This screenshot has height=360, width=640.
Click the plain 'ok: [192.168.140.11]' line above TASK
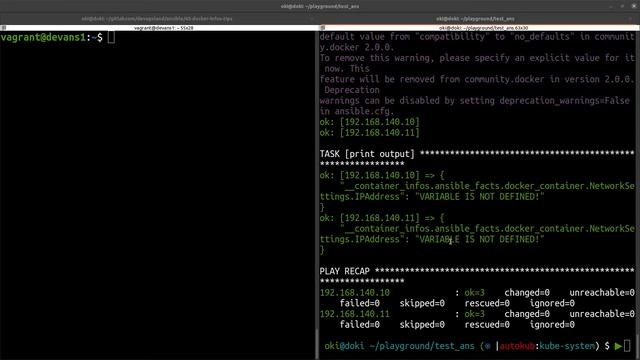tap(369, 132)
